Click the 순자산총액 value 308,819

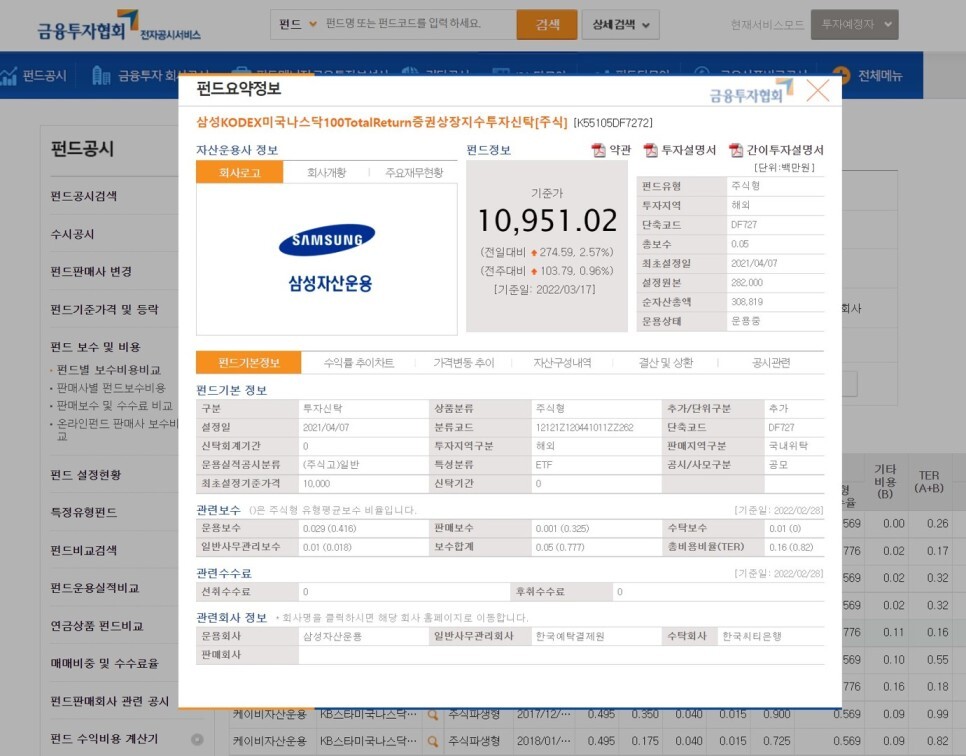(747, 302)
